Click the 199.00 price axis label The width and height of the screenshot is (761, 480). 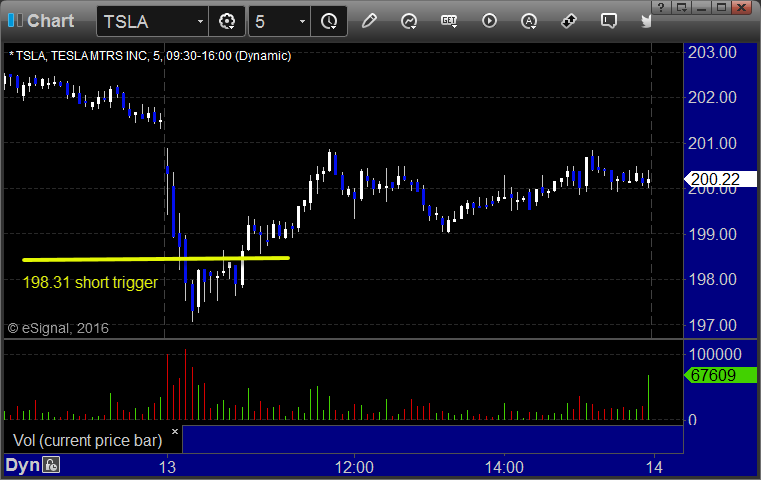click(712, 234)
